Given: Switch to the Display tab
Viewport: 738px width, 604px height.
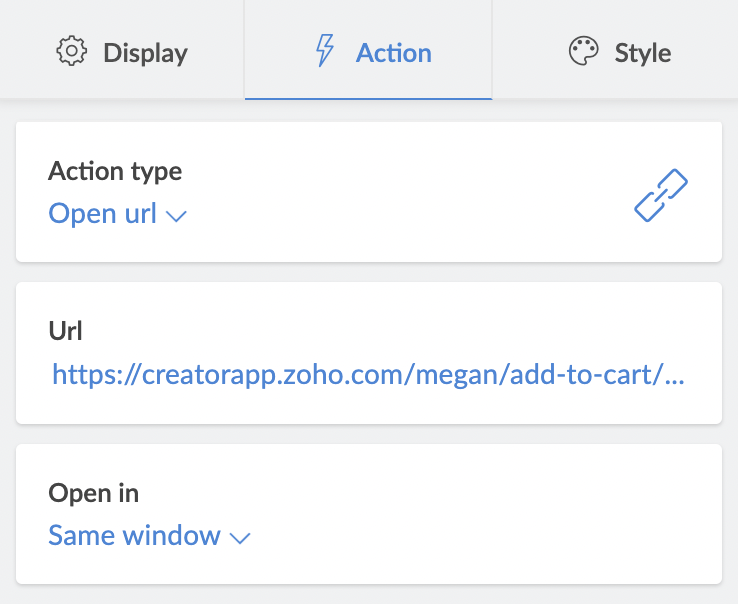Looking at the screenshot, I should [122, 49].
